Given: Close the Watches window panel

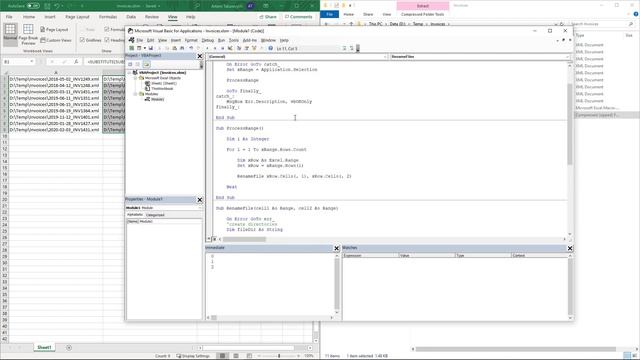Looking at the screenshot, I should click(570, 248).
